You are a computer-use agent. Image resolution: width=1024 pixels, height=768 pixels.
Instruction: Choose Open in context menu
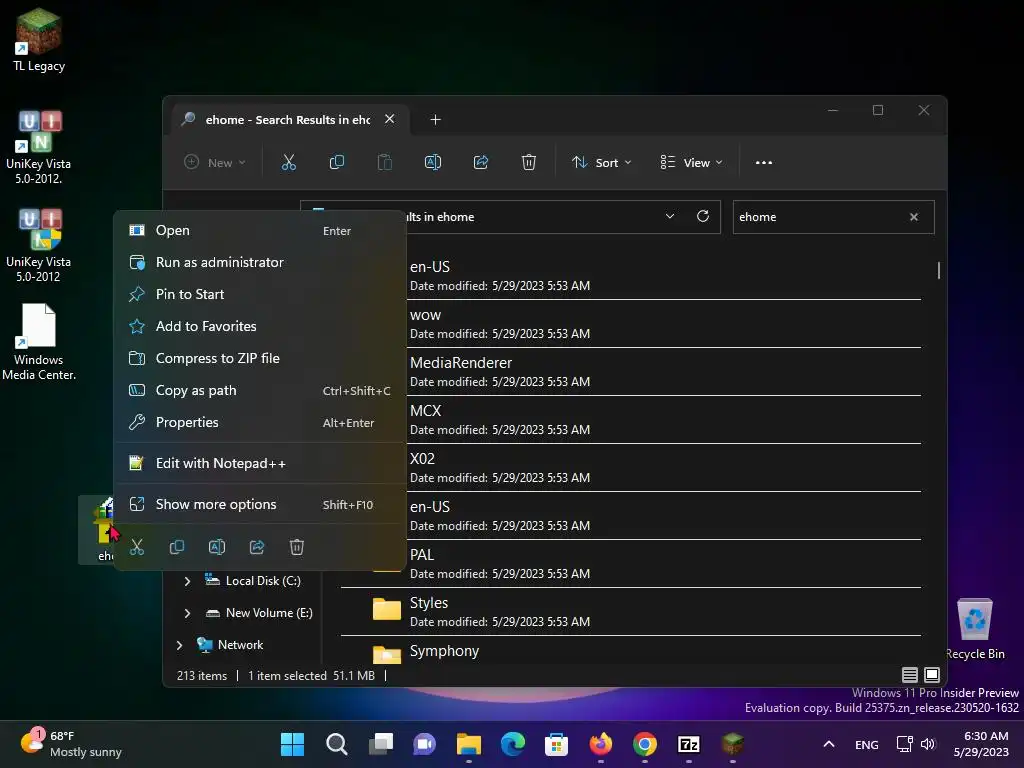pyautogui.click(x=260, y=231)
